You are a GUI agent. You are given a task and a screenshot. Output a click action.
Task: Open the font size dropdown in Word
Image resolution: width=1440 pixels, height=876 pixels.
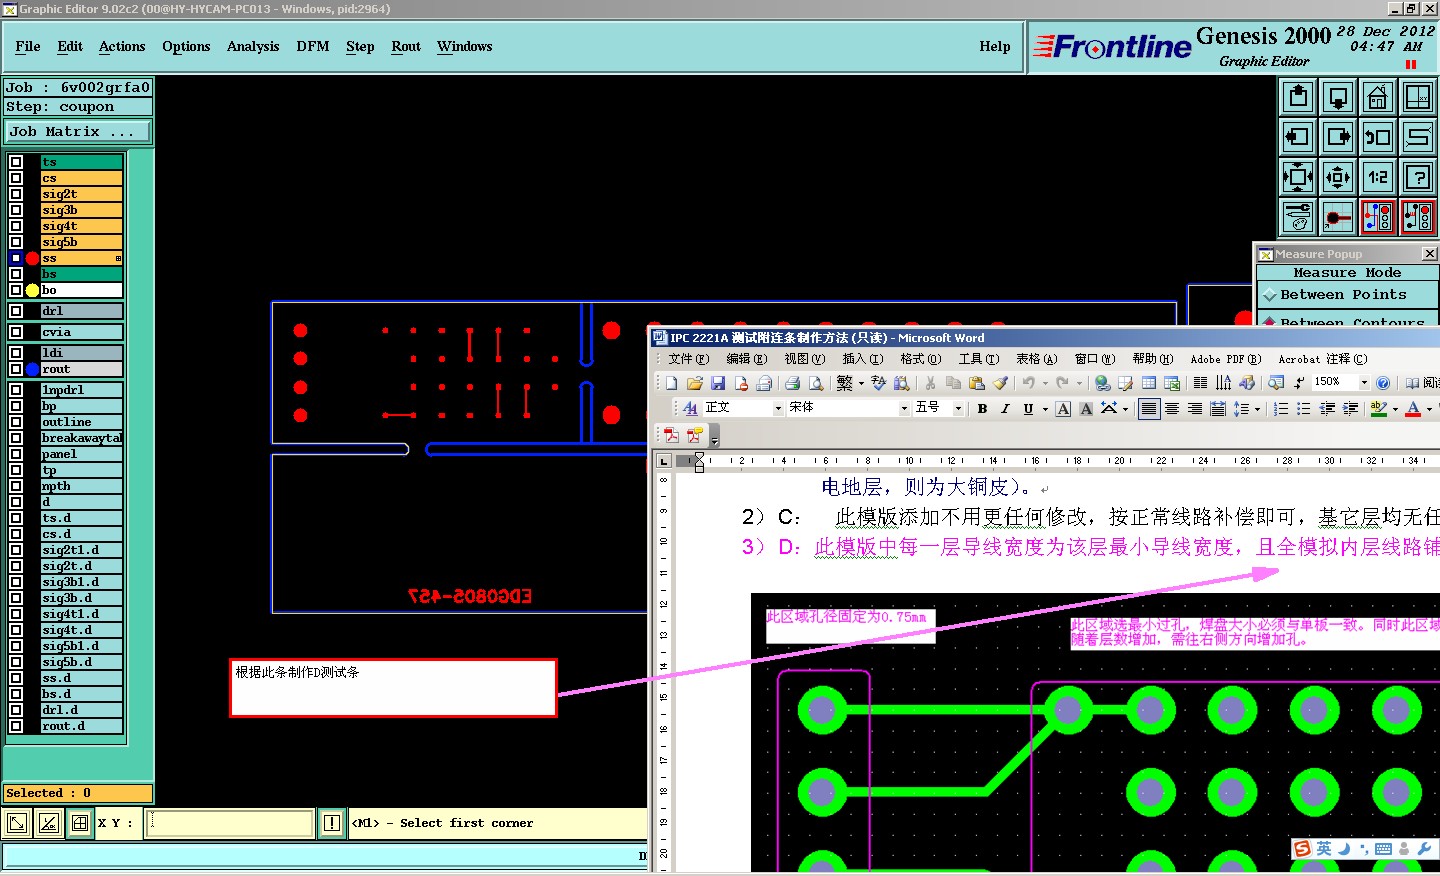pyautogui.click(x=958, y=409)
